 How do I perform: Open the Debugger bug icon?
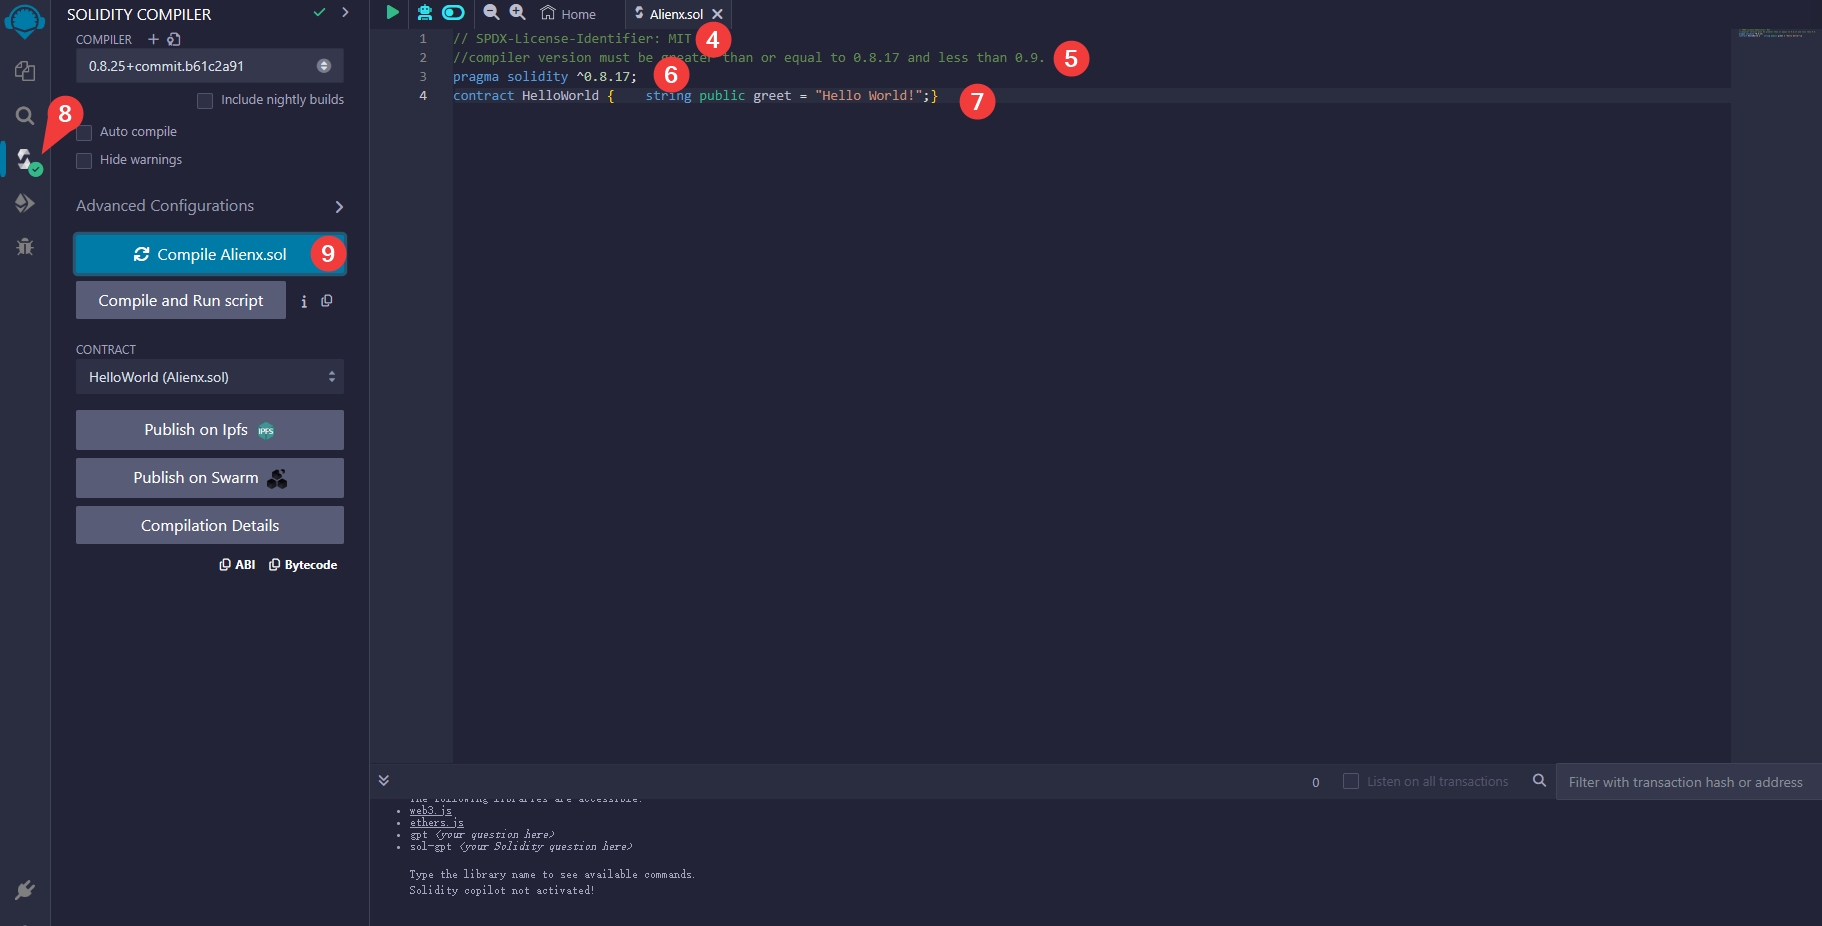tap(25, 246)
